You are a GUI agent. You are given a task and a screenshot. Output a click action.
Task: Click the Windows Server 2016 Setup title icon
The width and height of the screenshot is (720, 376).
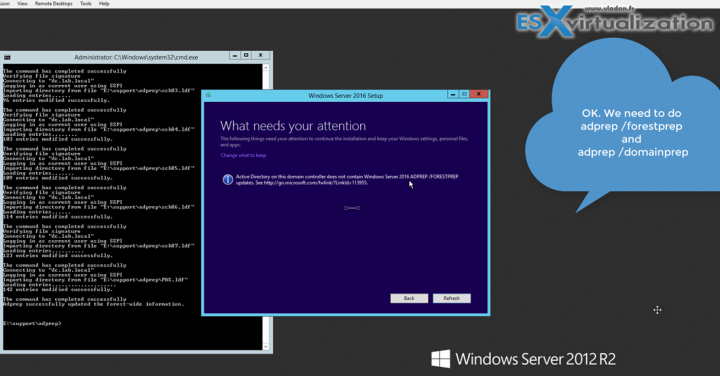[x=208, y=95]
